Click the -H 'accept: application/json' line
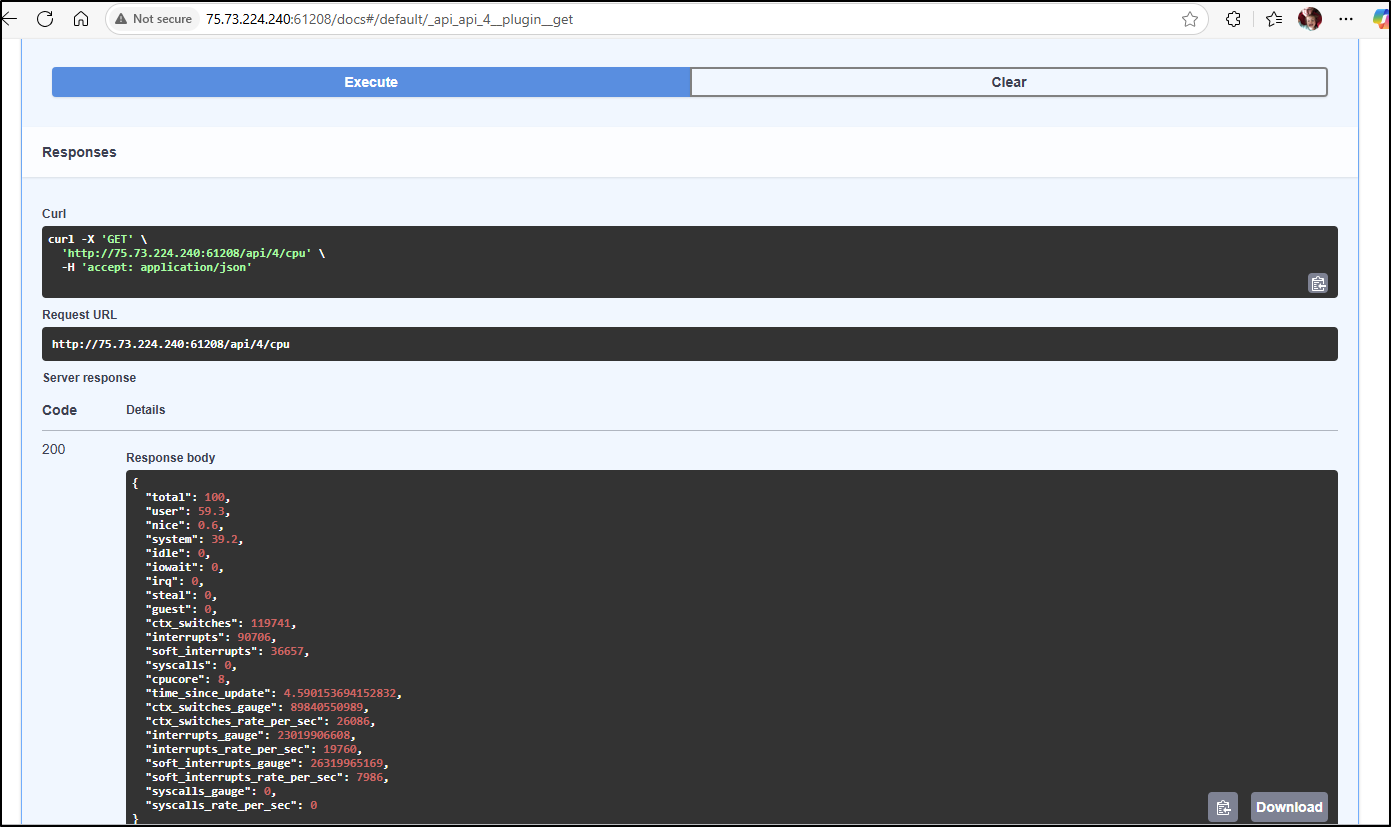Viewport: 1391px width, 827px height. tap(157, 267)
